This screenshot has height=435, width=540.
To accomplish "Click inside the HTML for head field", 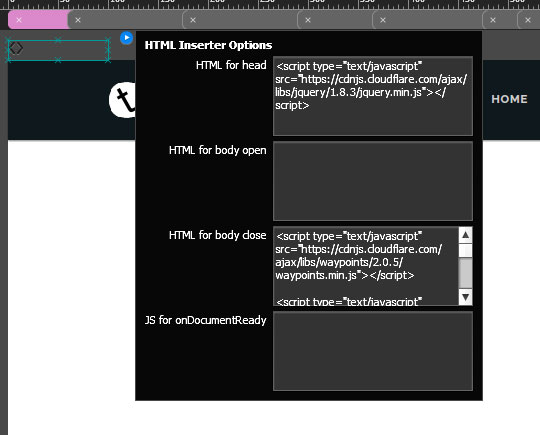I will (x=373, y=96).
